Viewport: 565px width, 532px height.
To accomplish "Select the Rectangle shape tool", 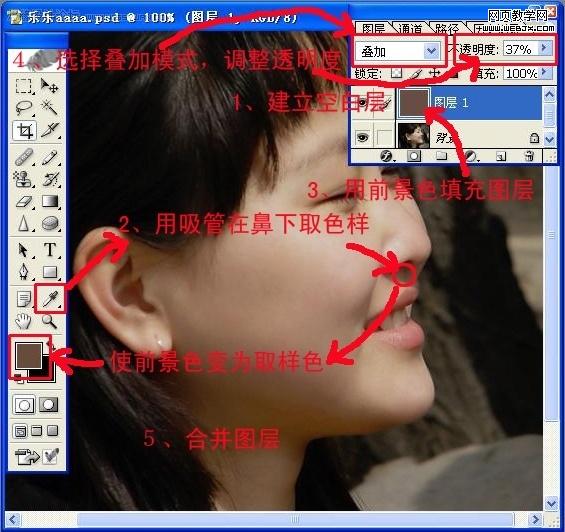I will pyautogui.click(x=49, y=271).
